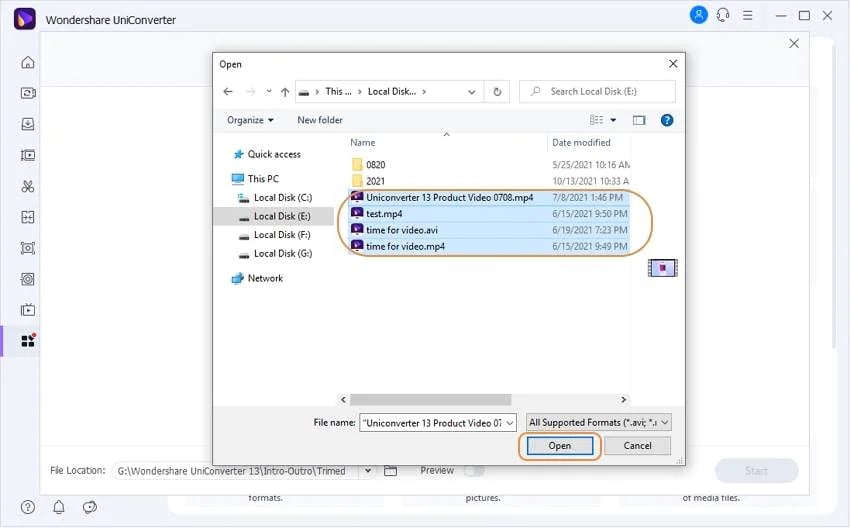The image size is (850, 528).
Task: Click the video thumbnail in preview pane
Action: (662, 268)
